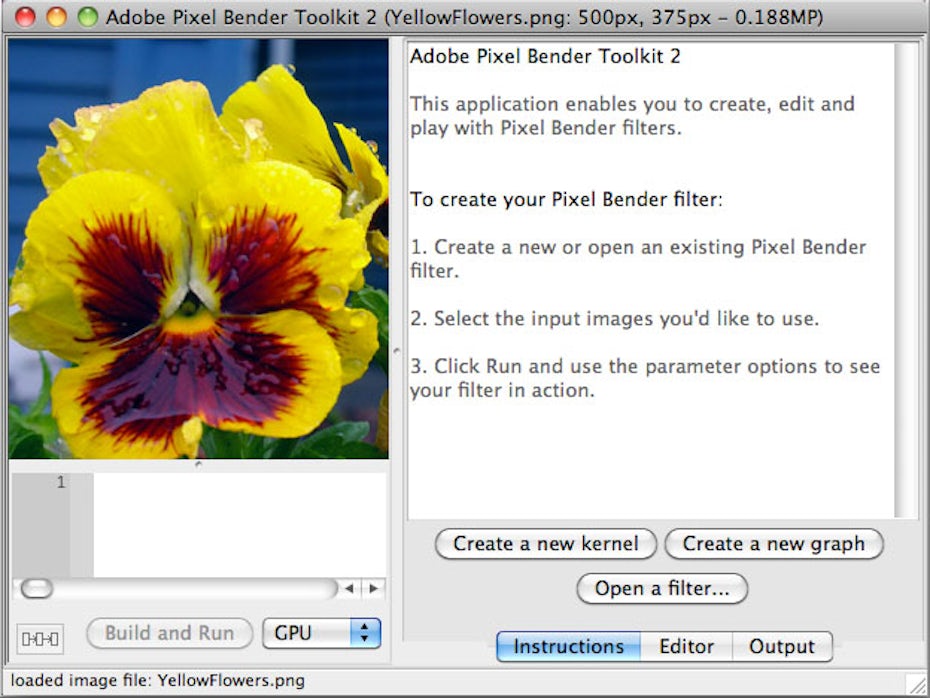Switch to the Instructions tab
The height and width of the screenshot is (698, 930).
point(568,647)
